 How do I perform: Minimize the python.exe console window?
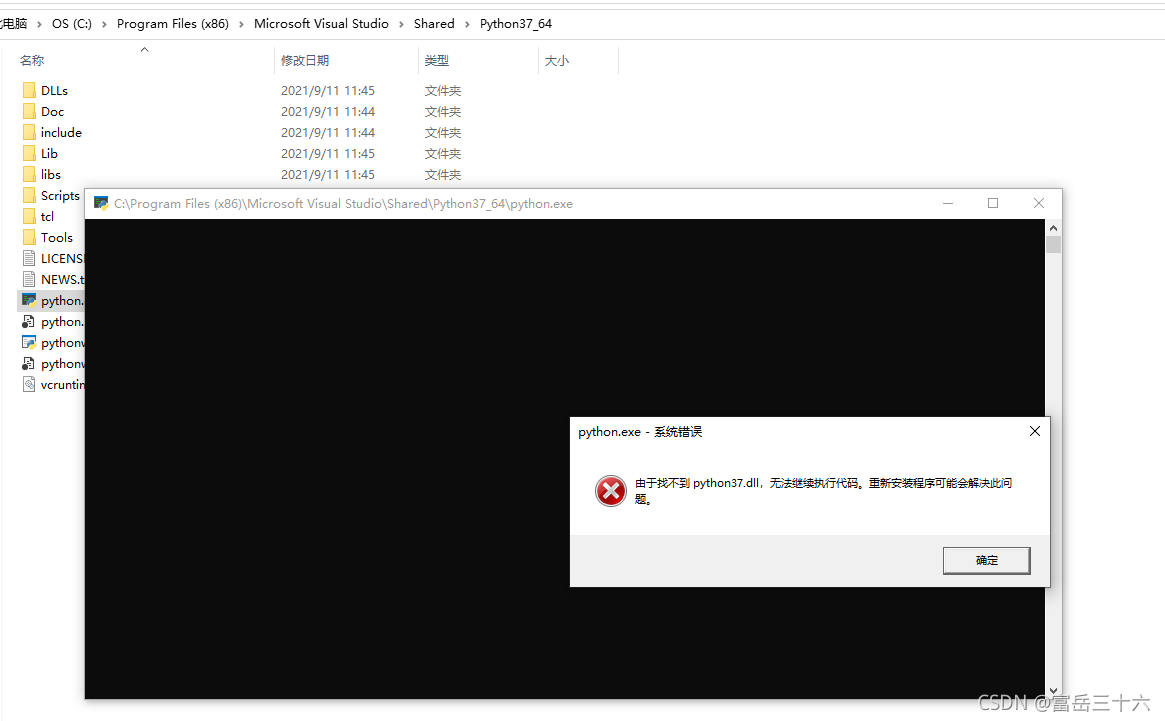948,204
